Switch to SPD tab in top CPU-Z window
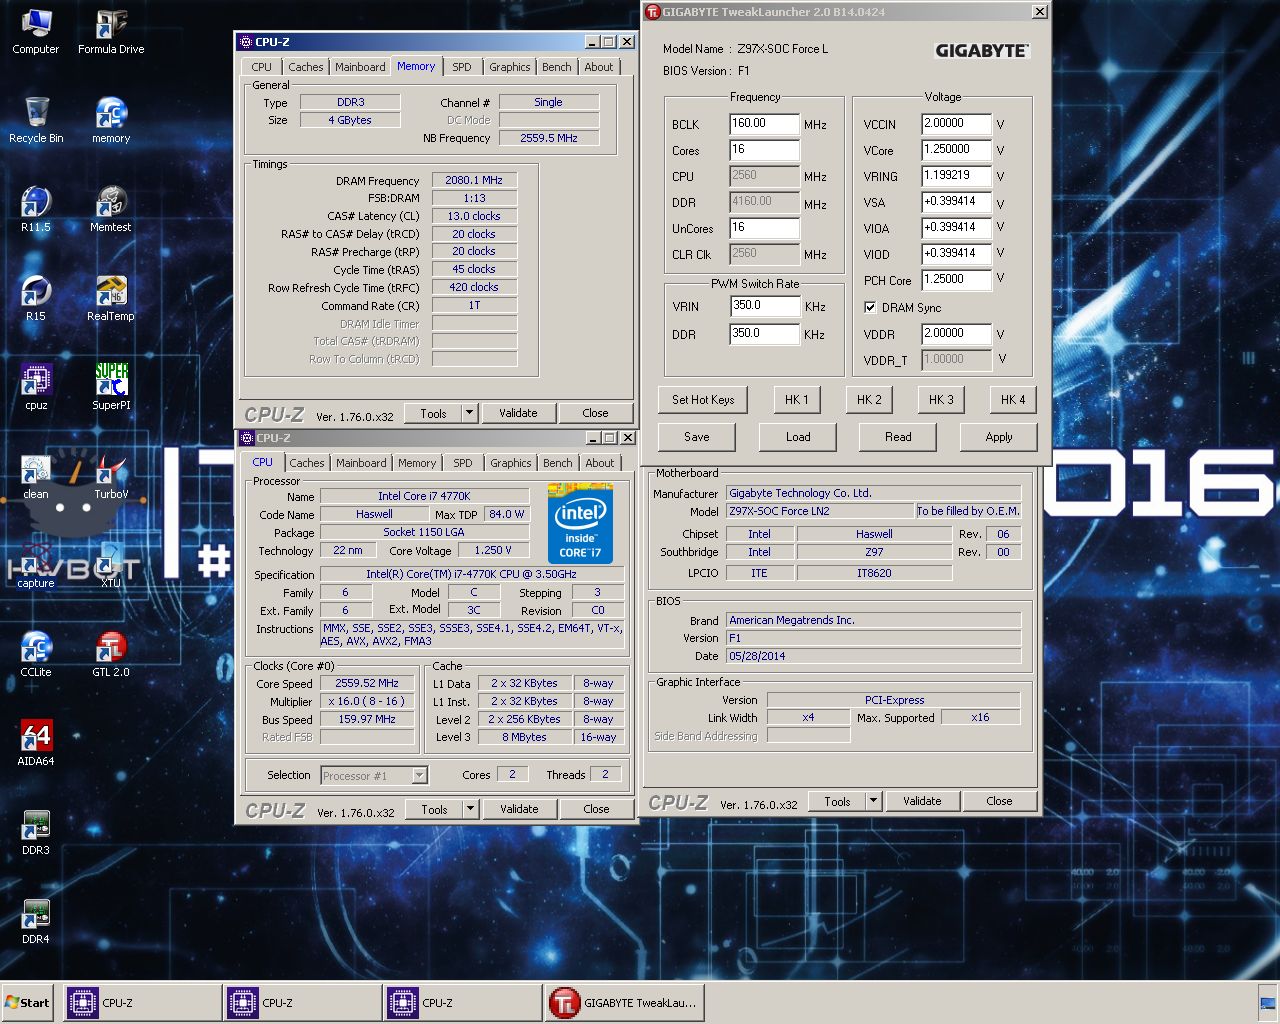This screenshot has height=1024, width=1280. tap(461, 67)
